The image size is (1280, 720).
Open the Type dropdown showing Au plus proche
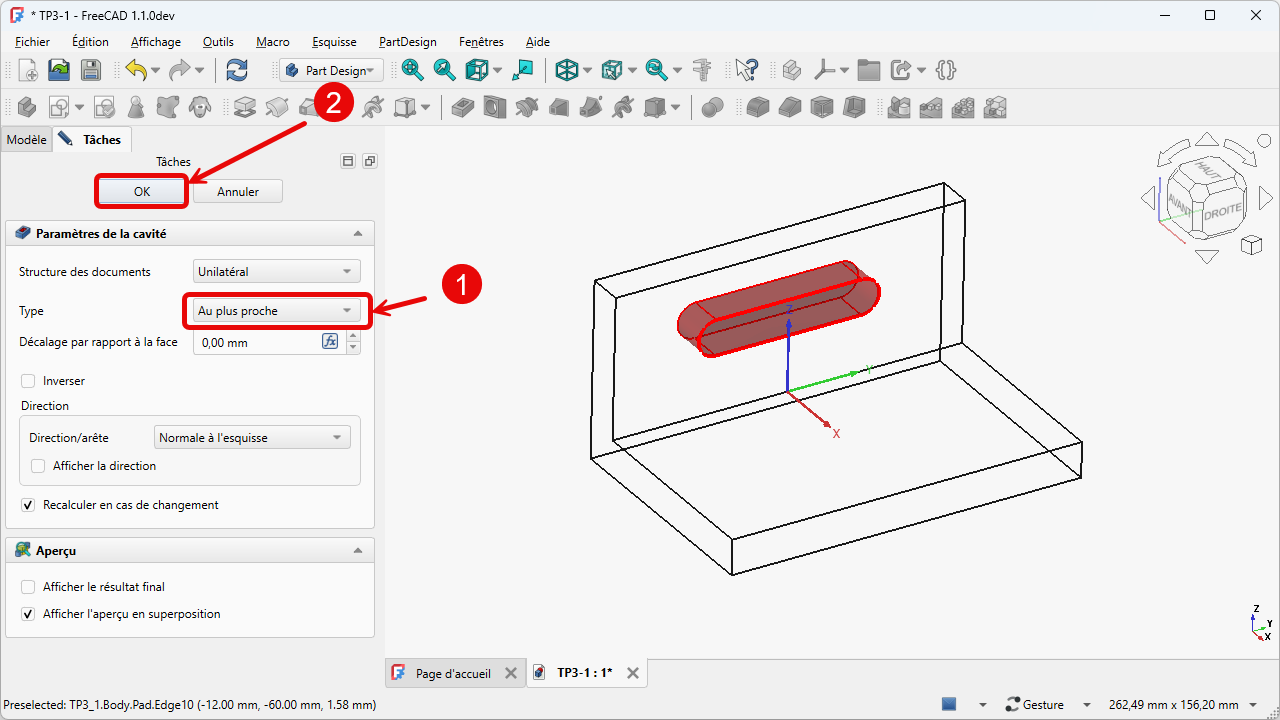(277, 311)
